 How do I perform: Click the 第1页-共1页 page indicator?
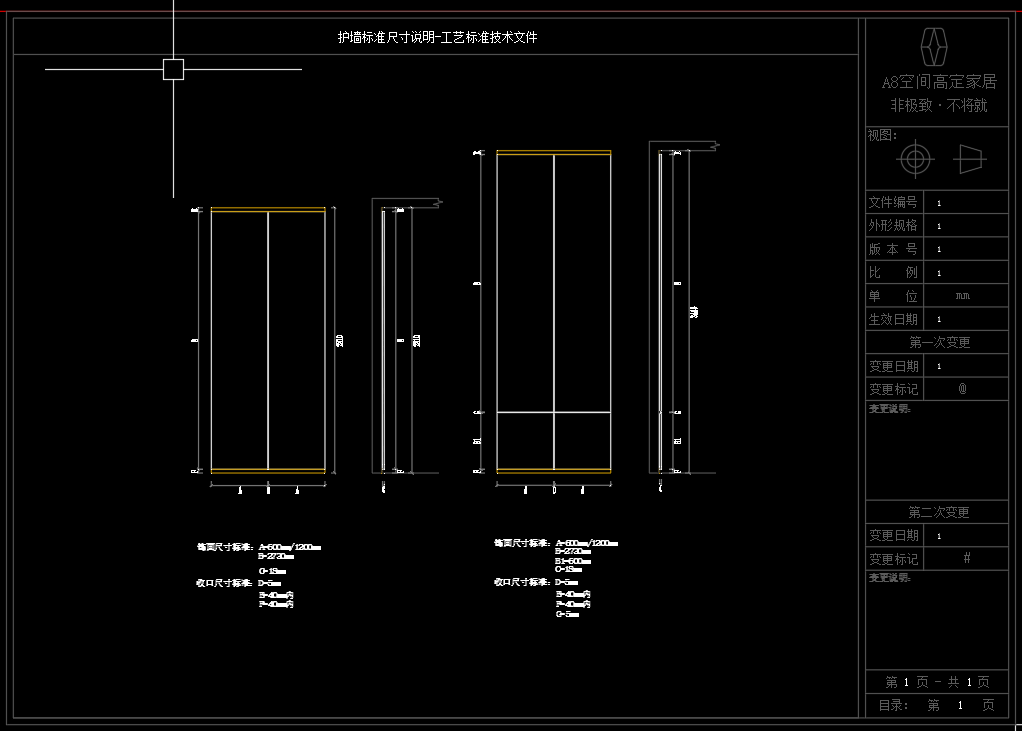click(937, 682)
